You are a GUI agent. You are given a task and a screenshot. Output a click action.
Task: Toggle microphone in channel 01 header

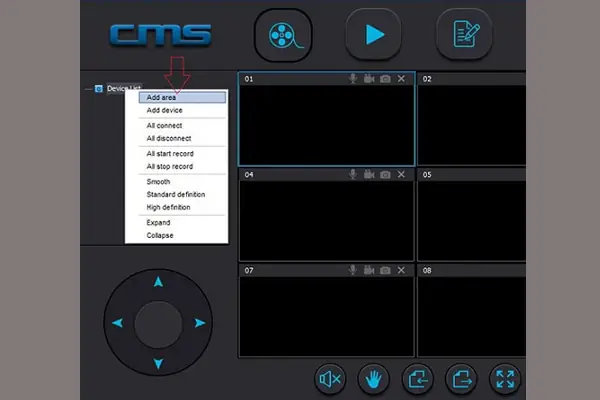pos(353,79)
